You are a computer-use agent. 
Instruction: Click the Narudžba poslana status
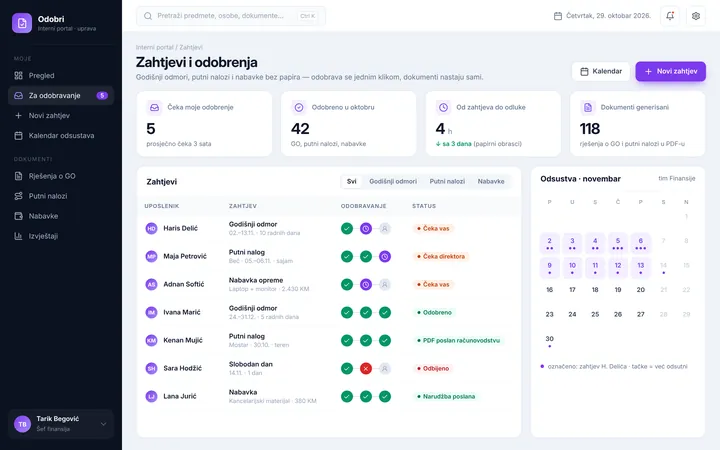446,396
